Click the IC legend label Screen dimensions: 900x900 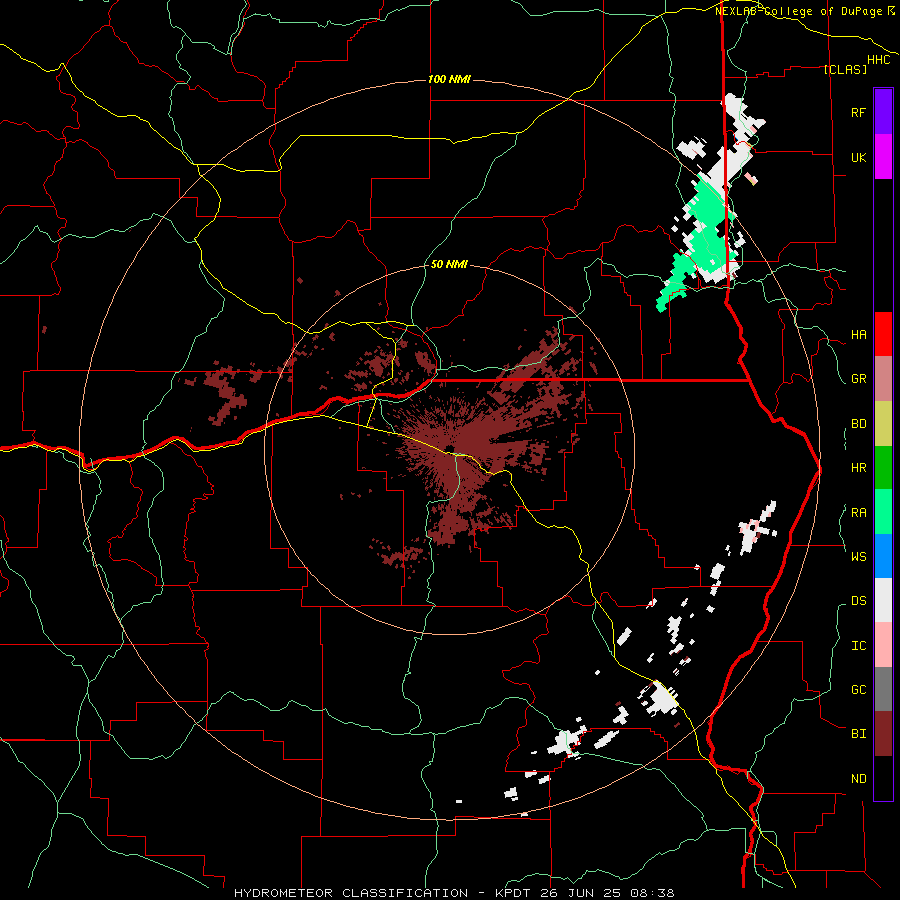pos(858,645)
